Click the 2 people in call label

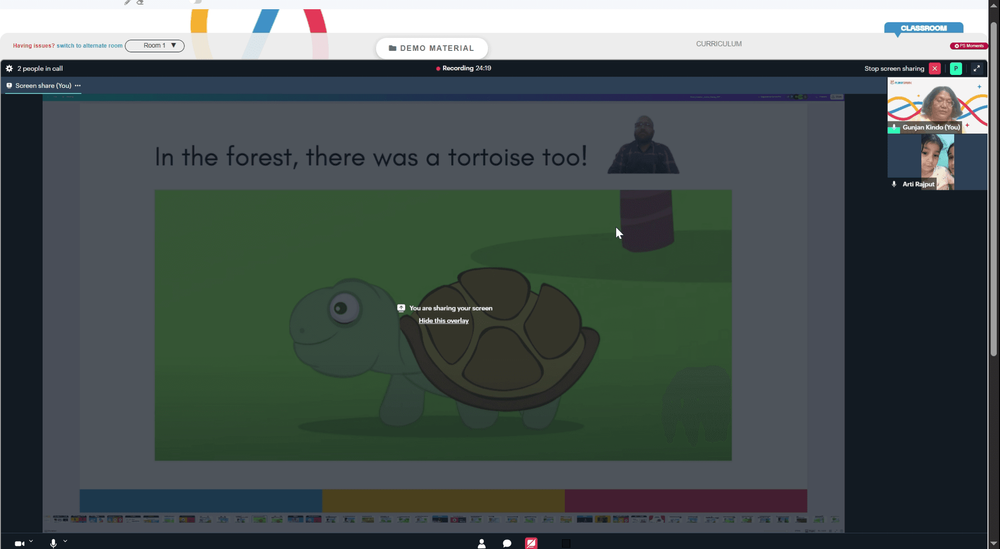40,68
